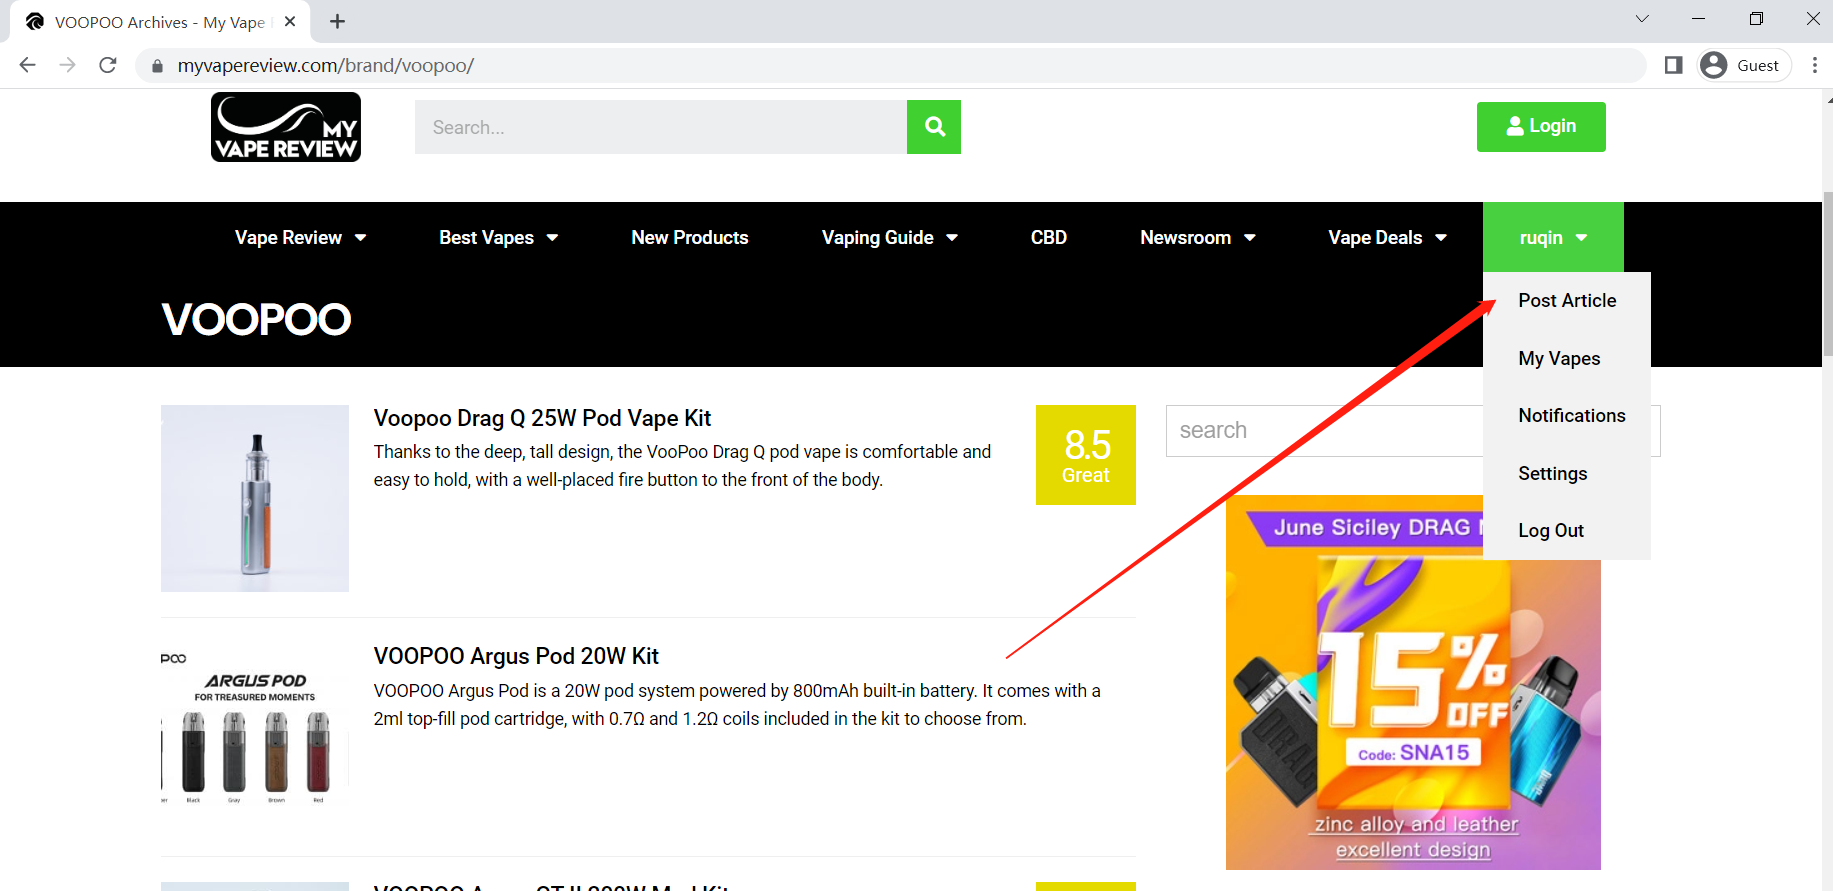
Task: Click the Guest profile avatar
Action: [1714, 65]
